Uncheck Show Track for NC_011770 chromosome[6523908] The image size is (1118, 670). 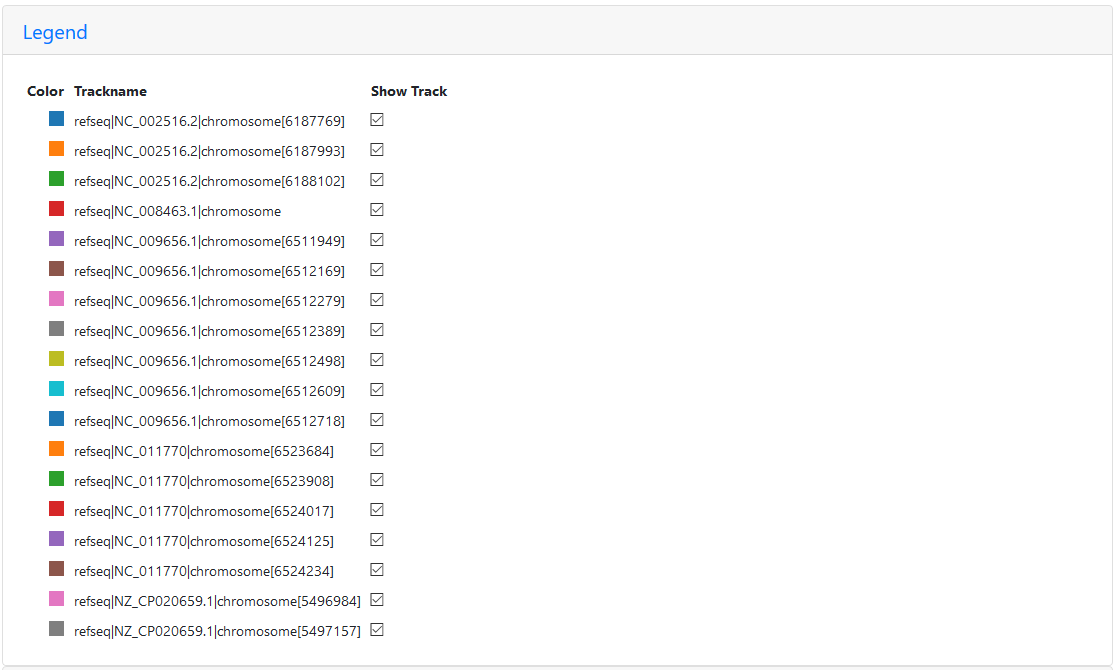(x=377, y=479)
